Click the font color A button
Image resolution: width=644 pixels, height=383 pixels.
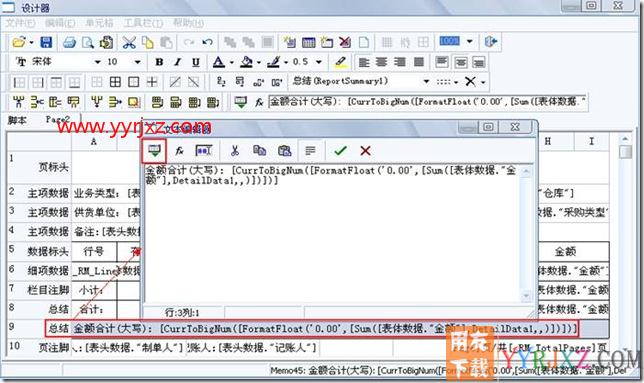tap(218, 62)
